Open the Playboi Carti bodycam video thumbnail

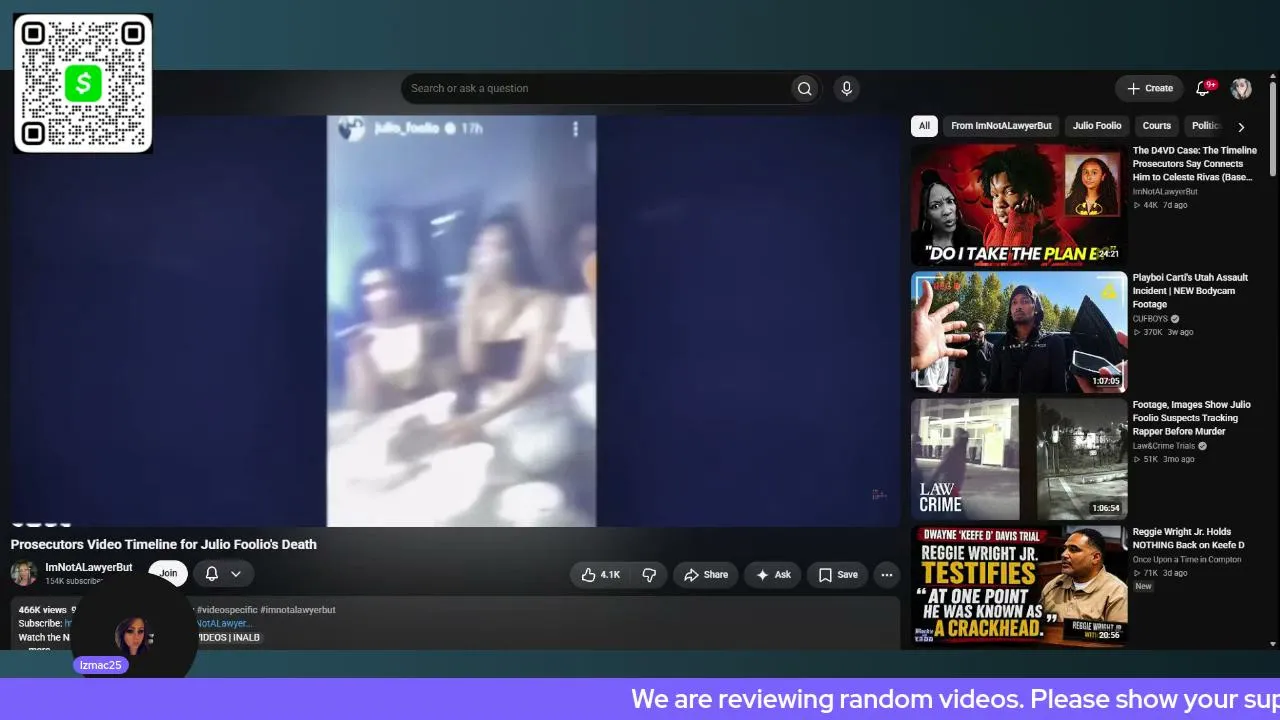[1019, 332]
